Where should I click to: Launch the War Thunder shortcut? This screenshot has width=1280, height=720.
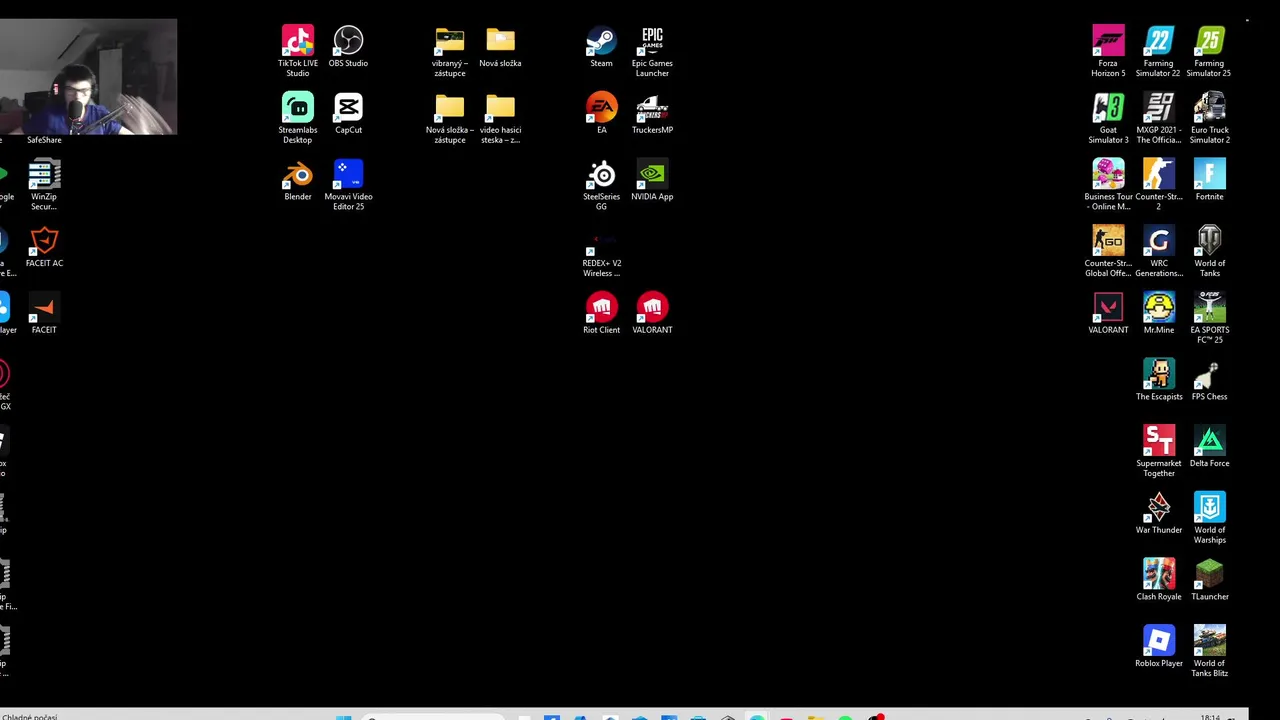(1159, 508)
